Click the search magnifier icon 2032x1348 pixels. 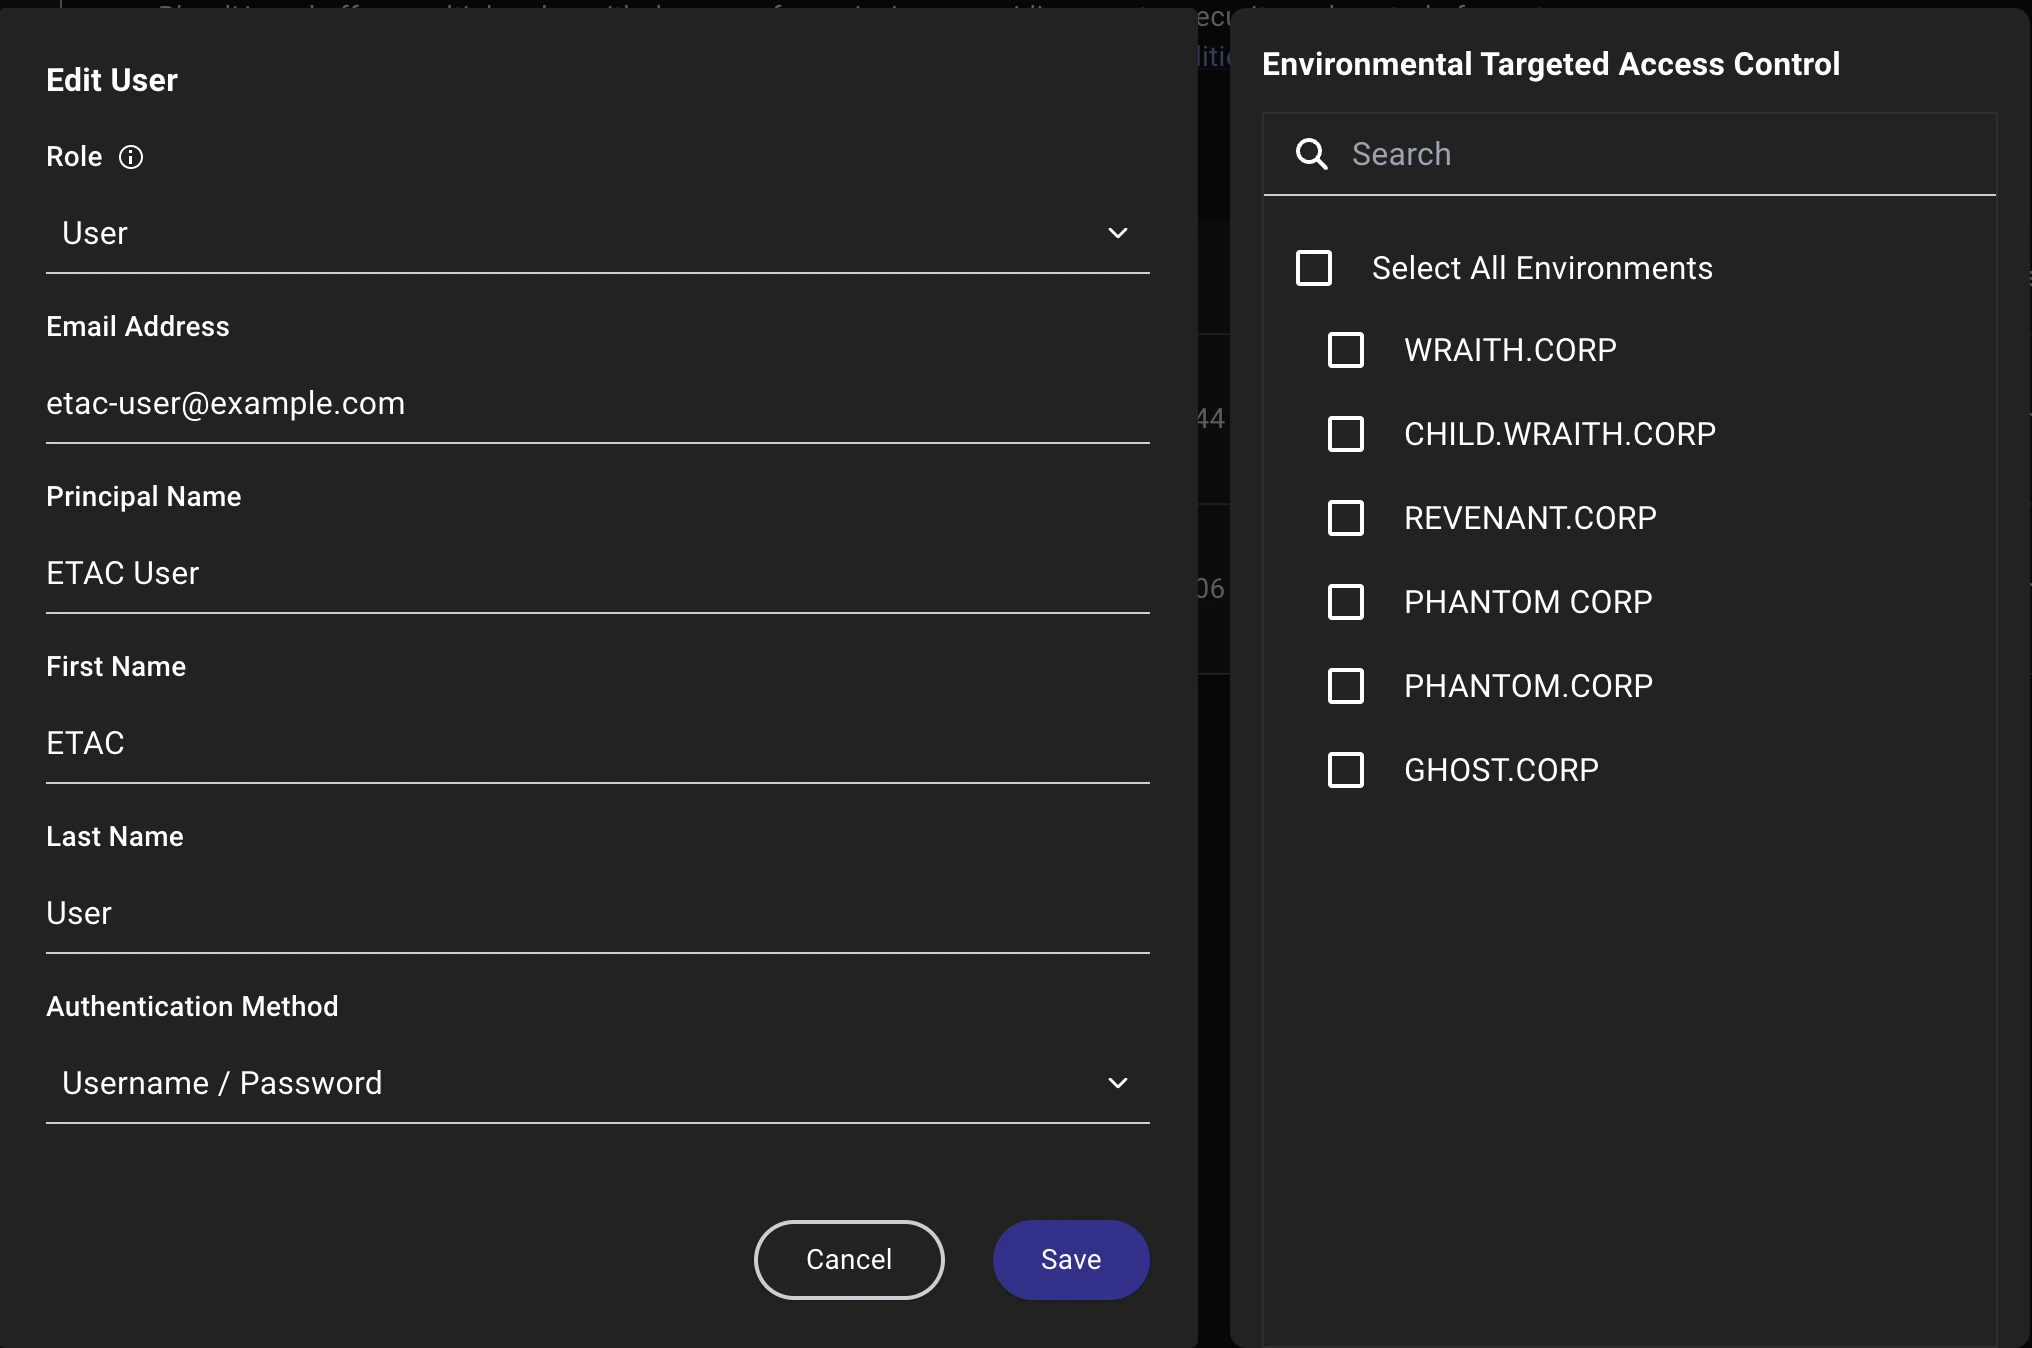point(1313,154)
